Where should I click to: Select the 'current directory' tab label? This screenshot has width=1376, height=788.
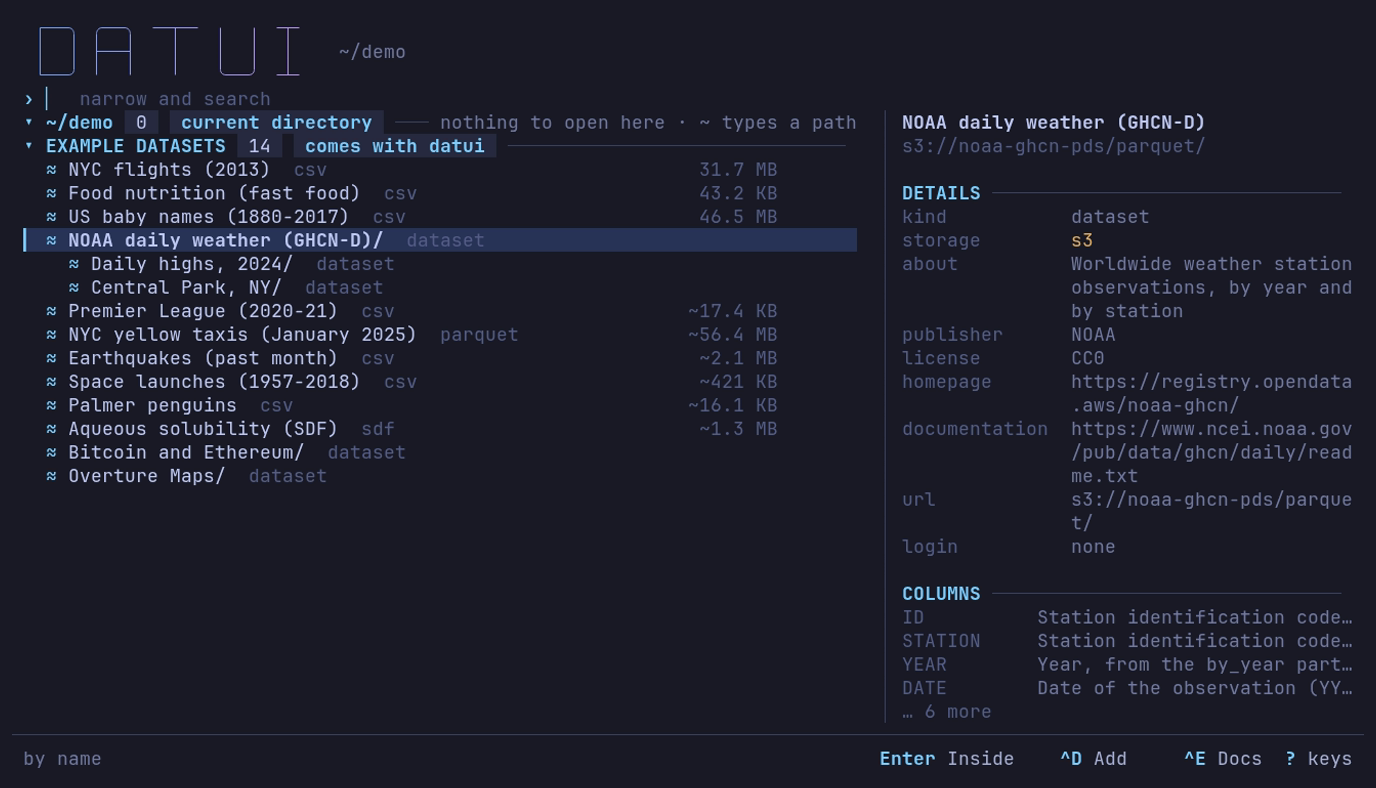point(276,123)
